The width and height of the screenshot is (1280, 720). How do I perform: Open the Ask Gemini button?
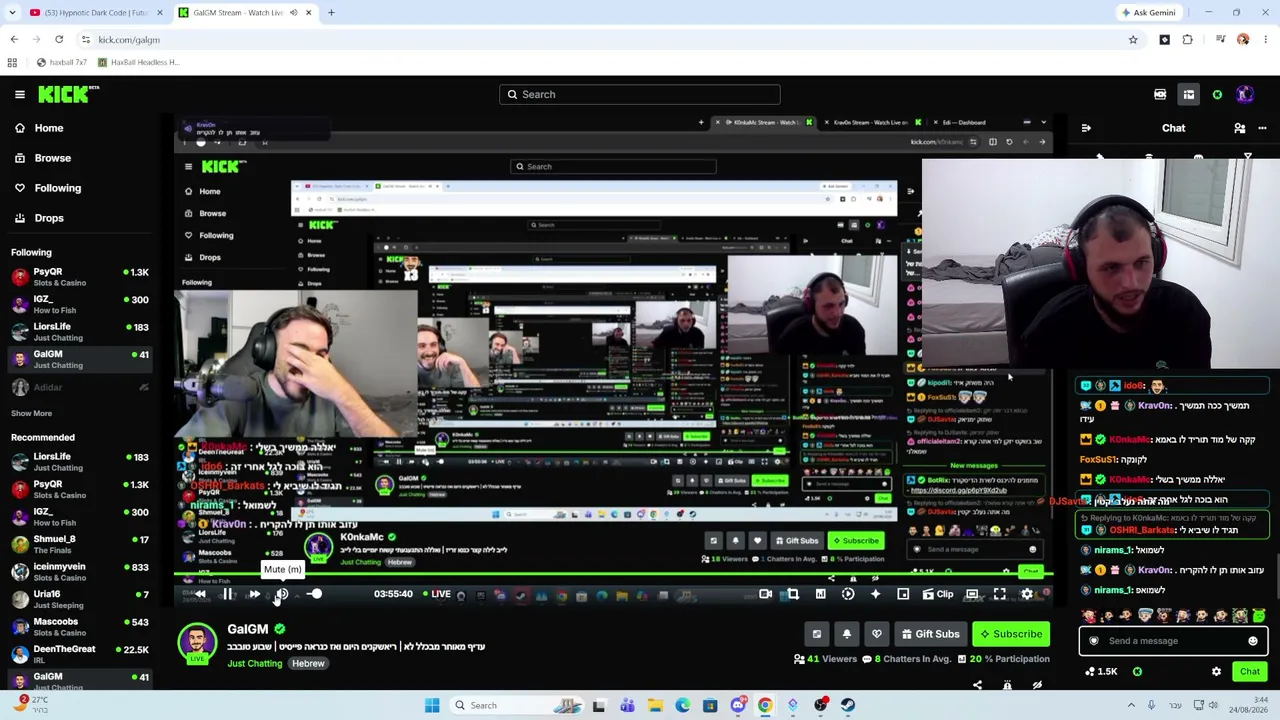click(1149, 13)
